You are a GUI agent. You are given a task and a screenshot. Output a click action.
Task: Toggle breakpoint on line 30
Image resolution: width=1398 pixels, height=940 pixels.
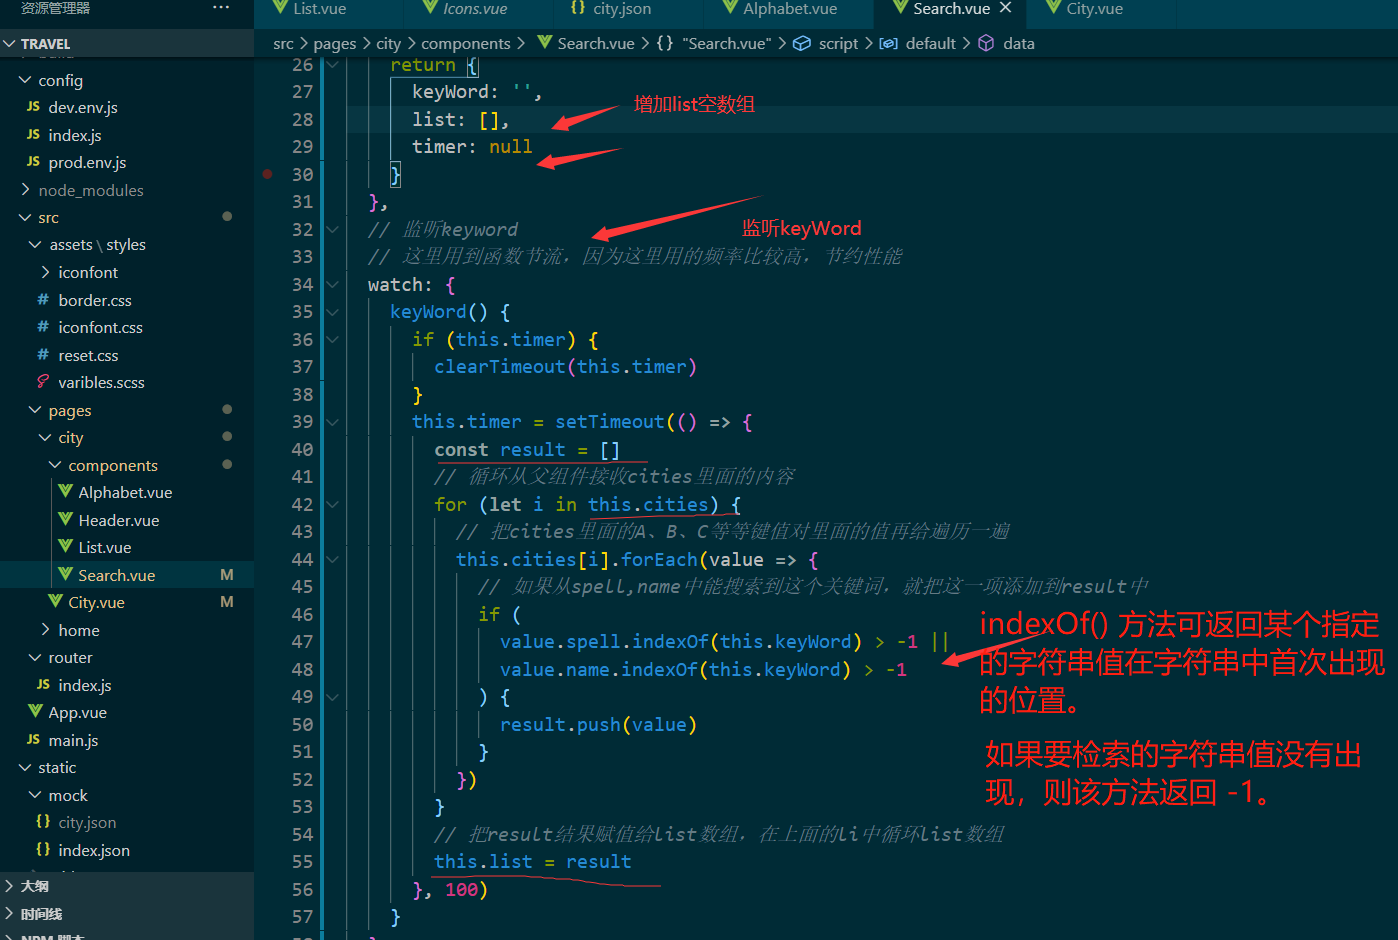268,174
